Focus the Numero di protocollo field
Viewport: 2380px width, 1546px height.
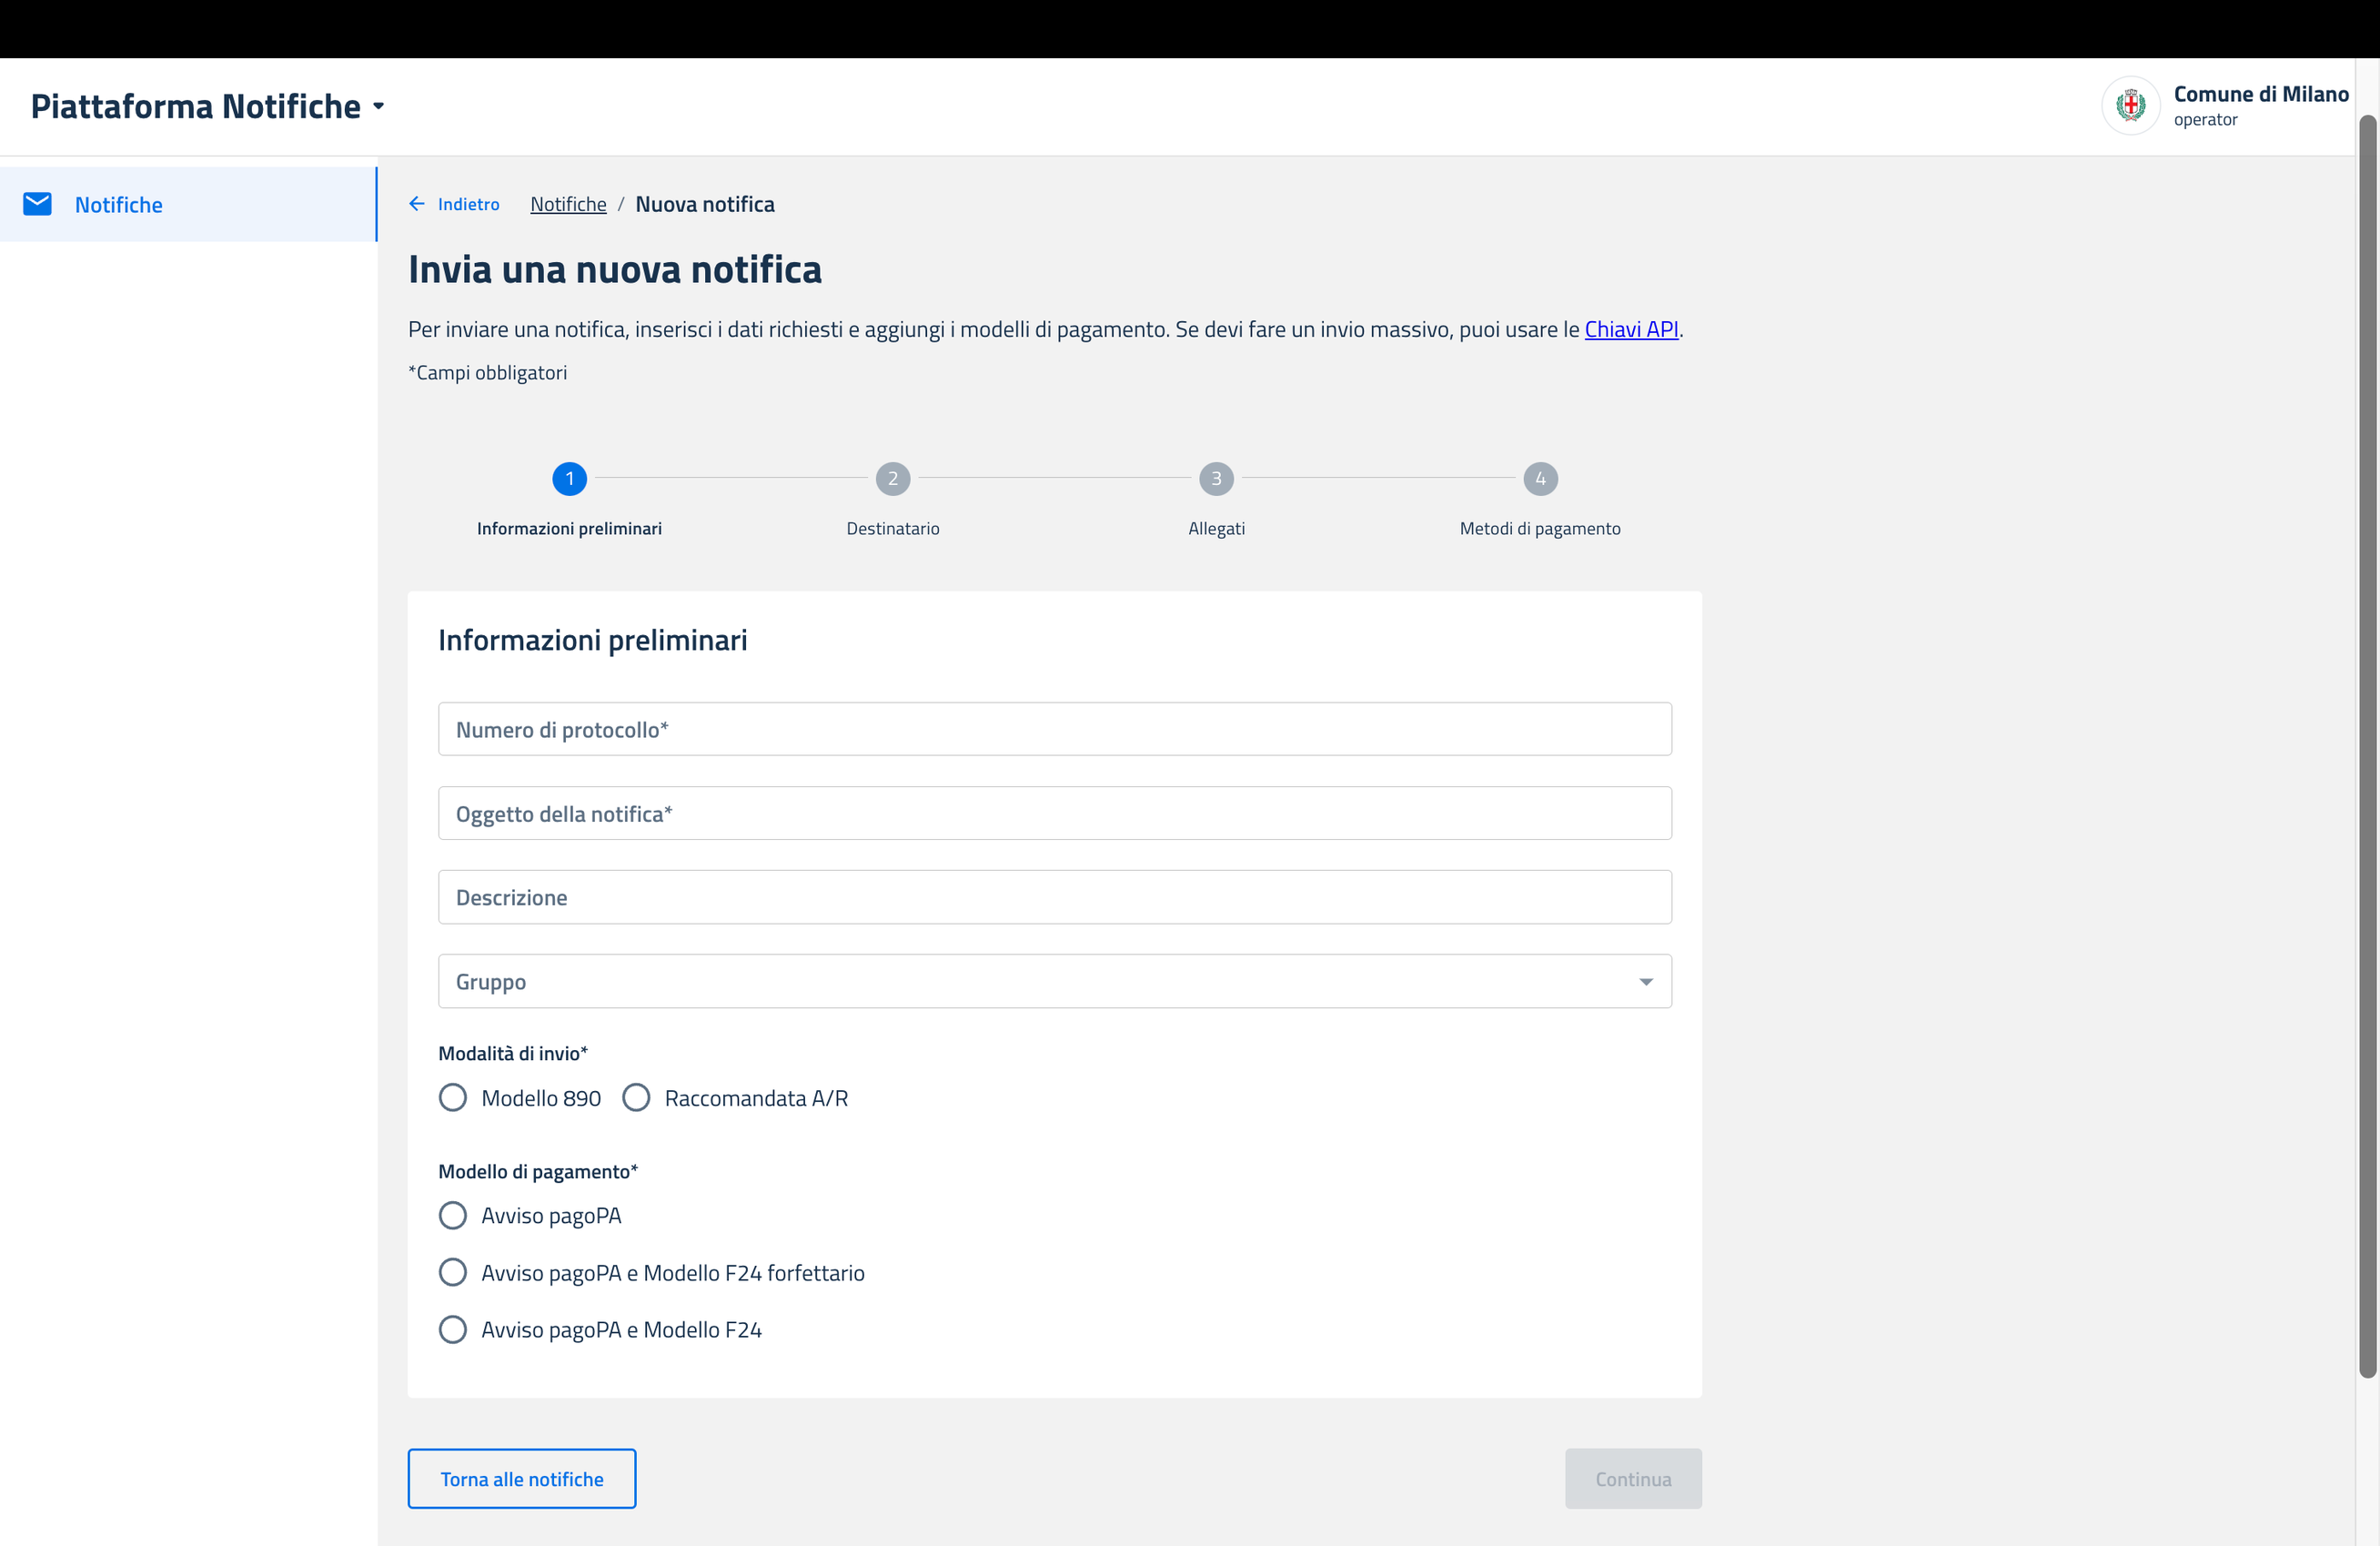(x=1054, y=729)
